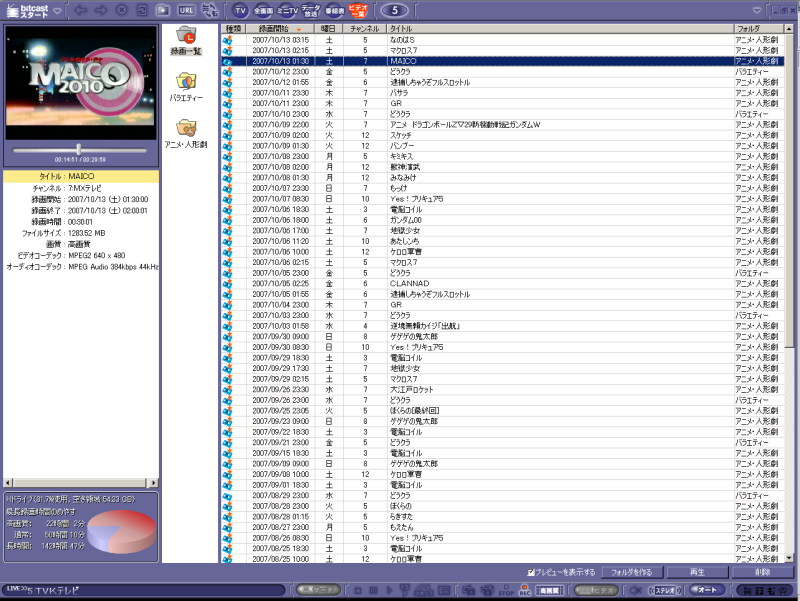800x601 pixels.
Task: Click the channel 5 indicator
Action: [394, 10]
